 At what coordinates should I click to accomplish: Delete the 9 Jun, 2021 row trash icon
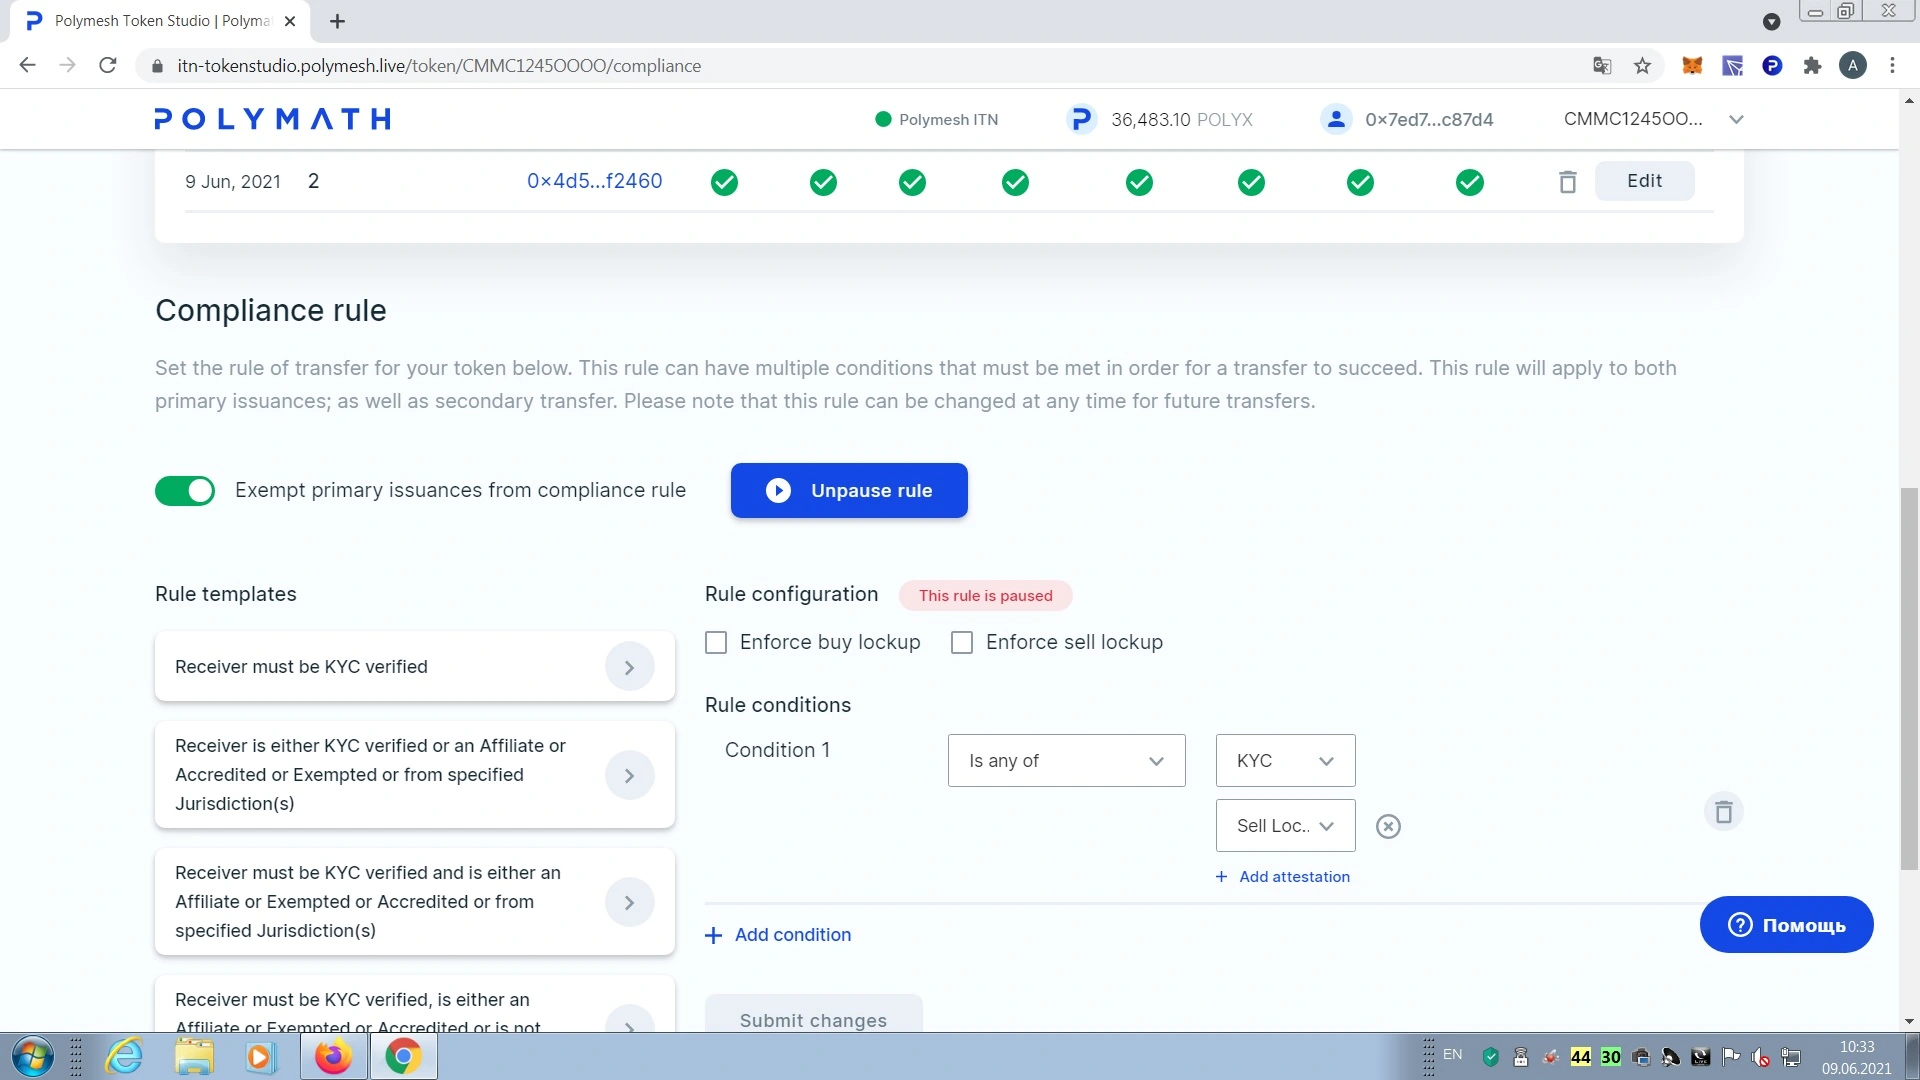point(1567,182)
